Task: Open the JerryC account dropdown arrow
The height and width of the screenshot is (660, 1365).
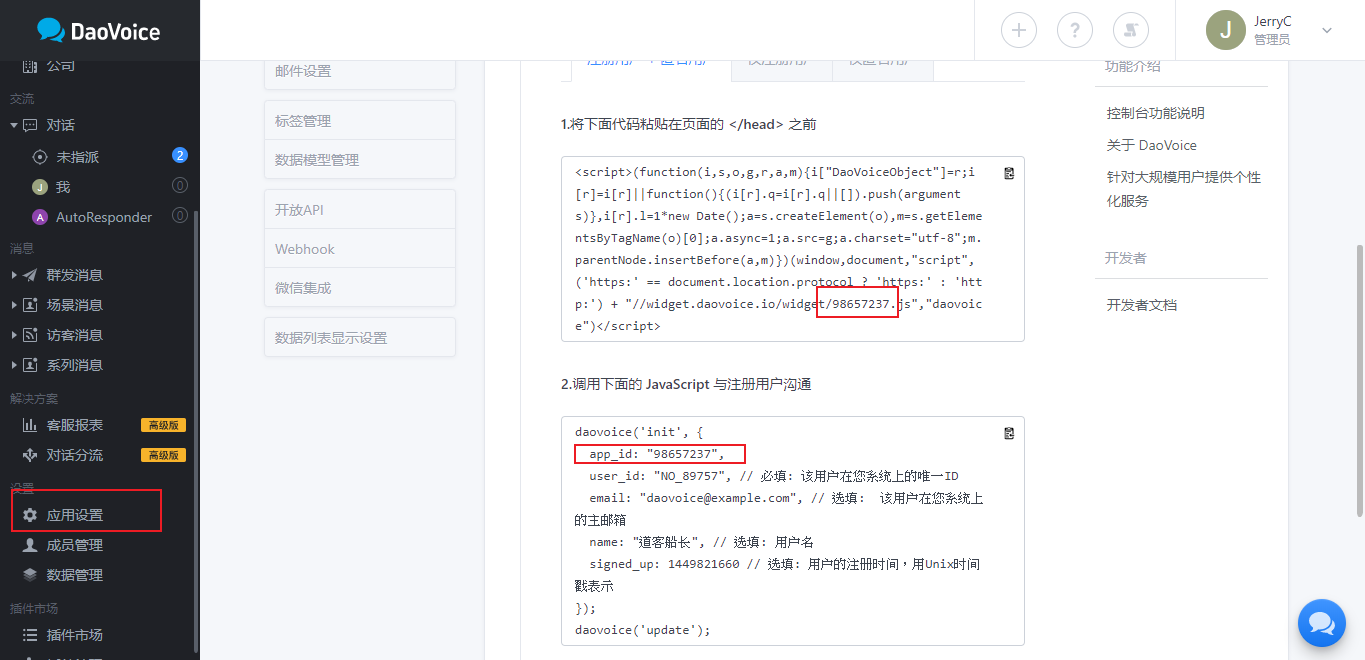Action: click(x=1327, y=30)
